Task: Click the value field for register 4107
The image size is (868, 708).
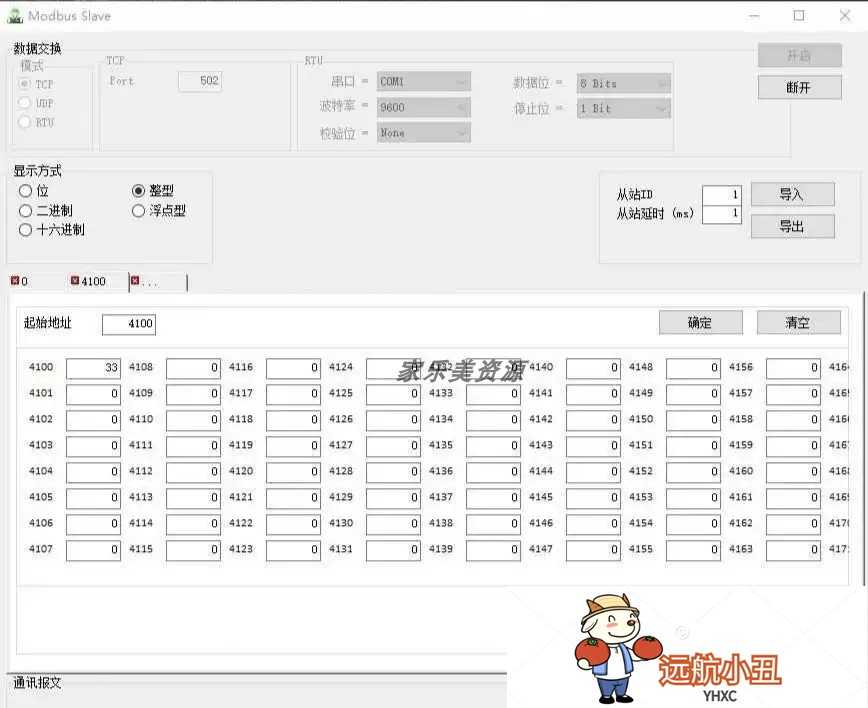Action: (93, 550)
